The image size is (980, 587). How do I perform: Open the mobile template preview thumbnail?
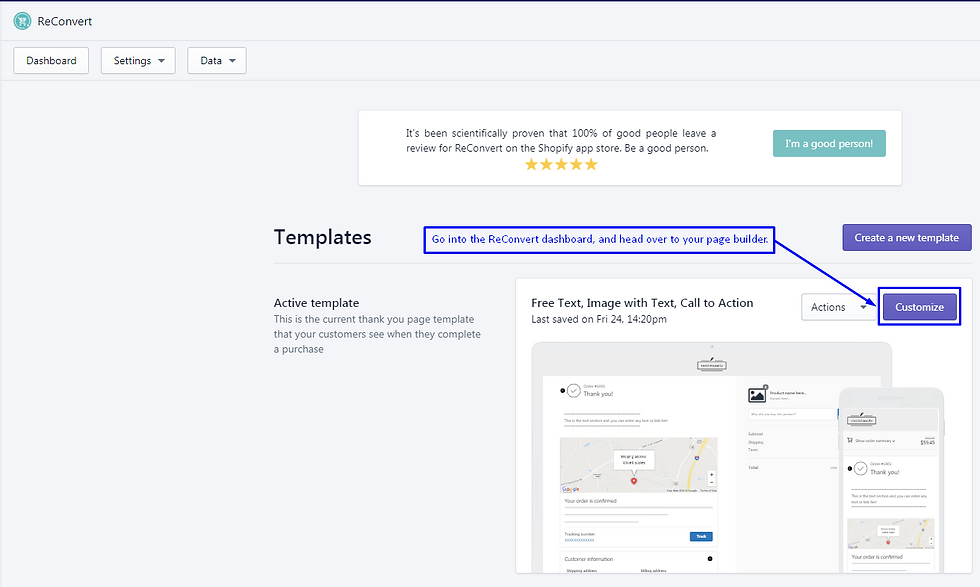point(891,480)
